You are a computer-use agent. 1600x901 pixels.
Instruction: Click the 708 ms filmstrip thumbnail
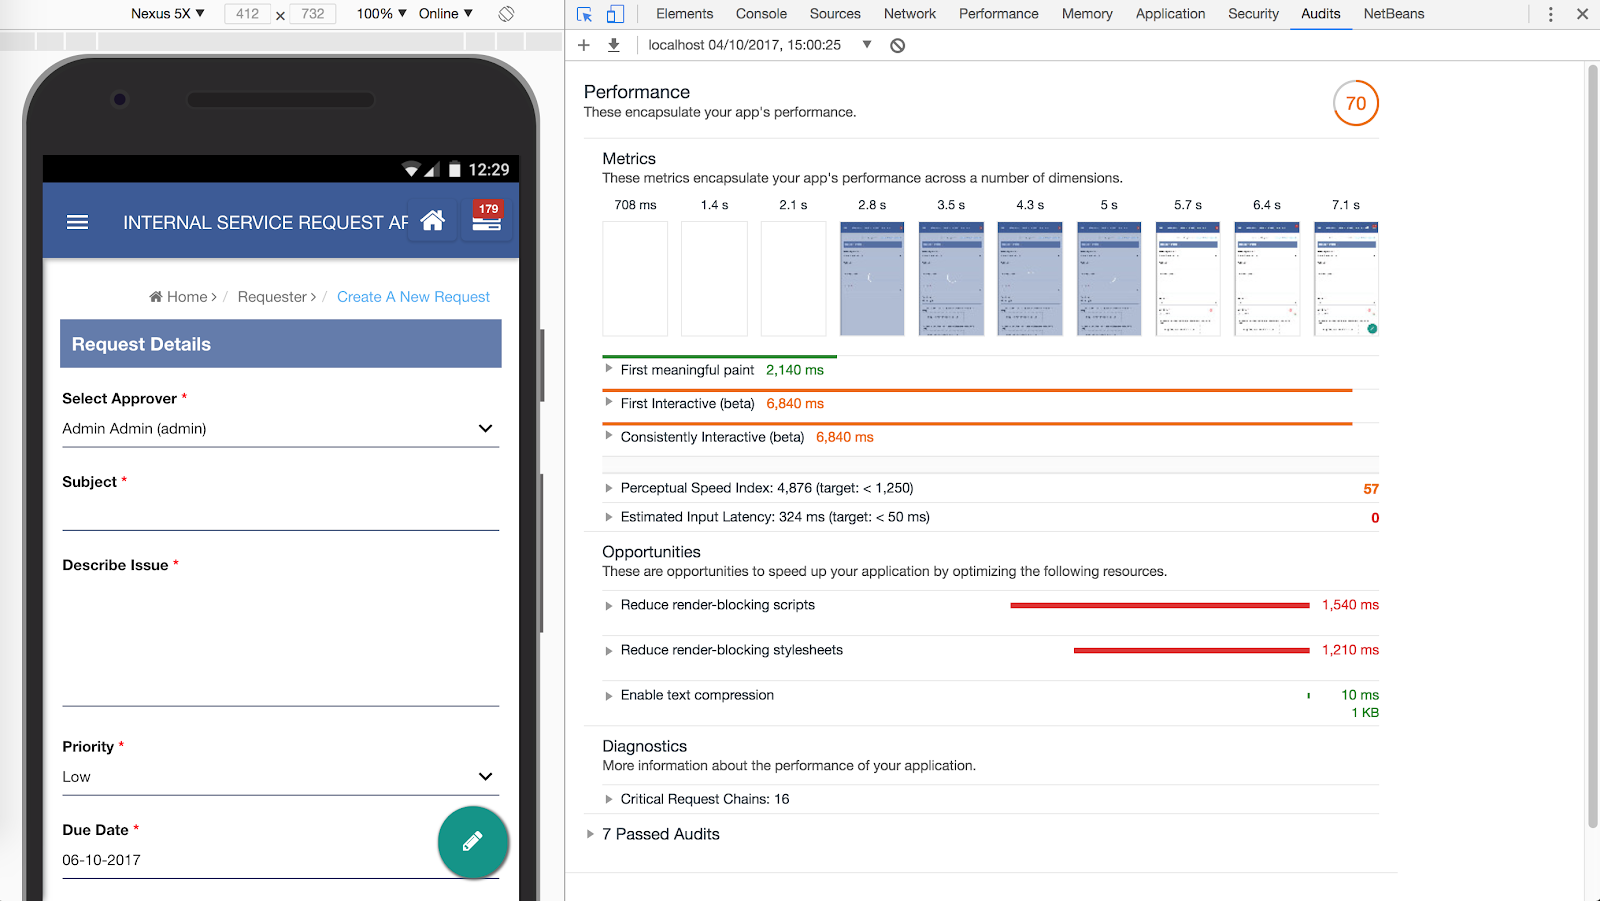(x=635, y=279)
